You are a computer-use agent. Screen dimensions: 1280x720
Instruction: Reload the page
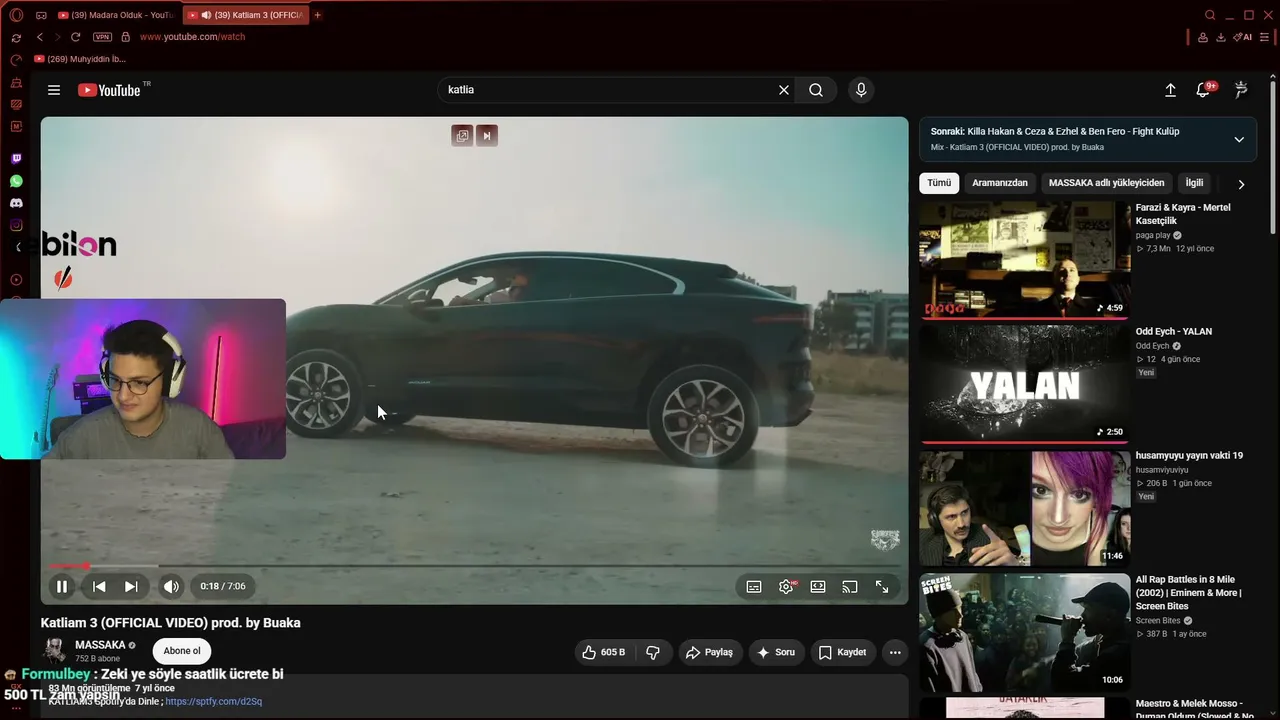tap(75, 37)
